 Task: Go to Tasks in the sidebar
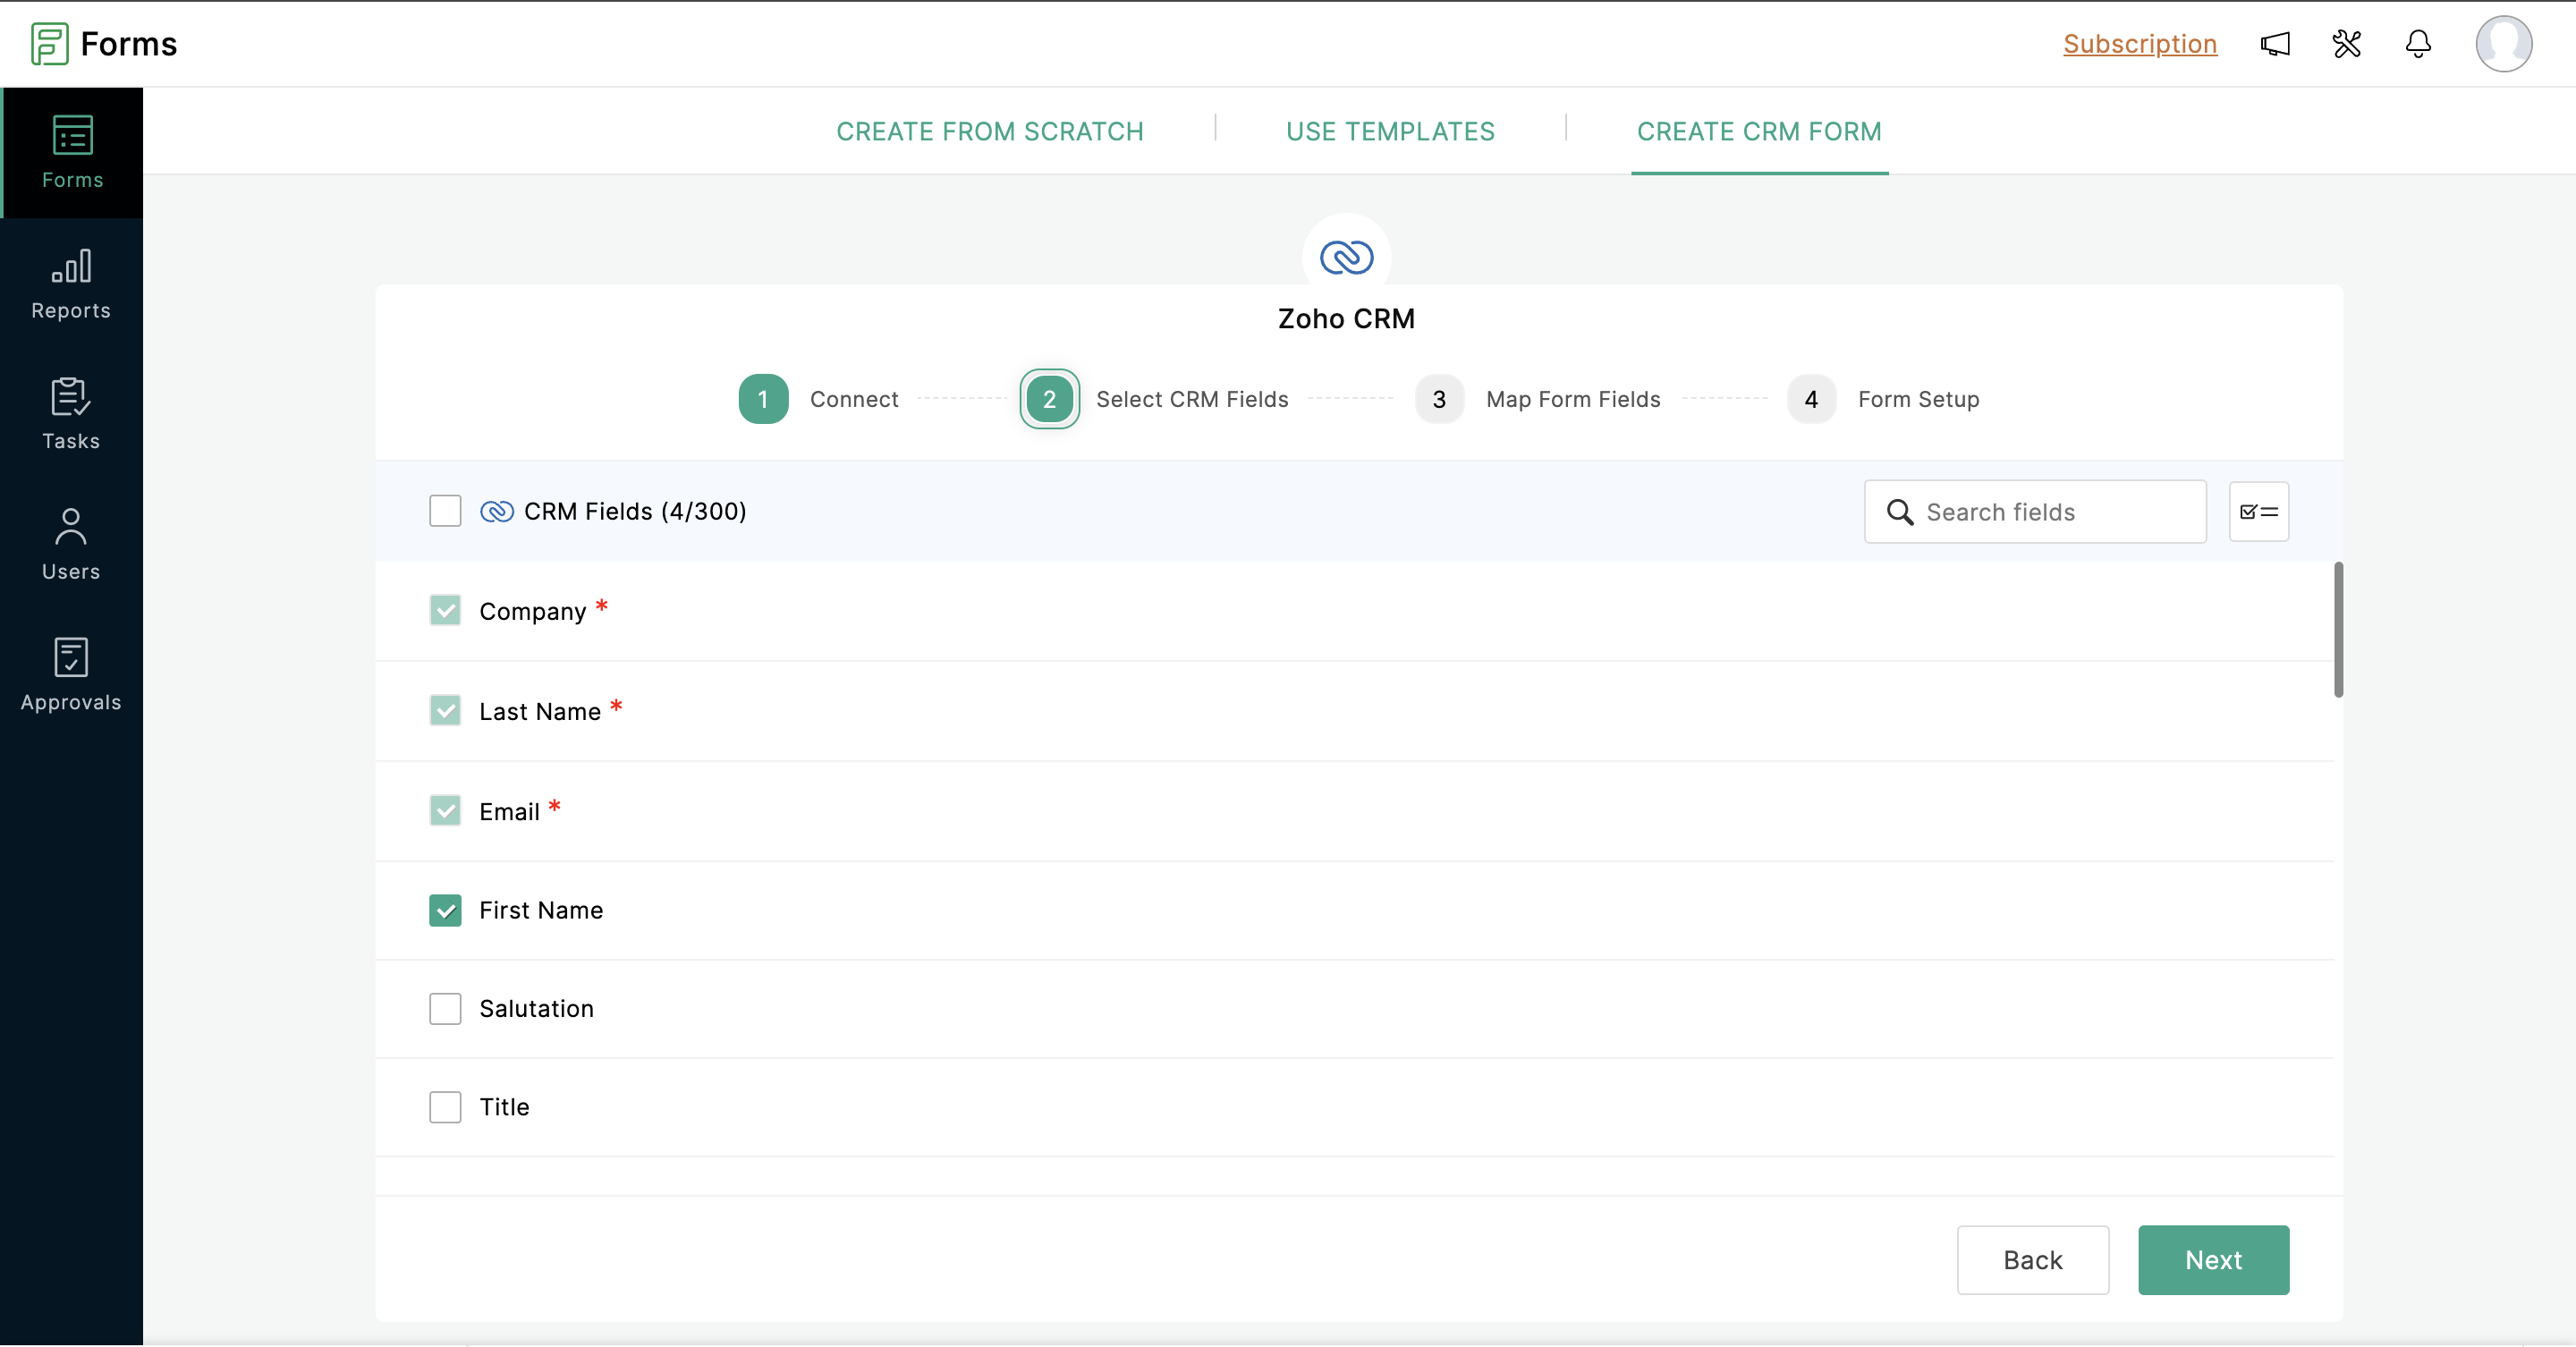(71, 414)
